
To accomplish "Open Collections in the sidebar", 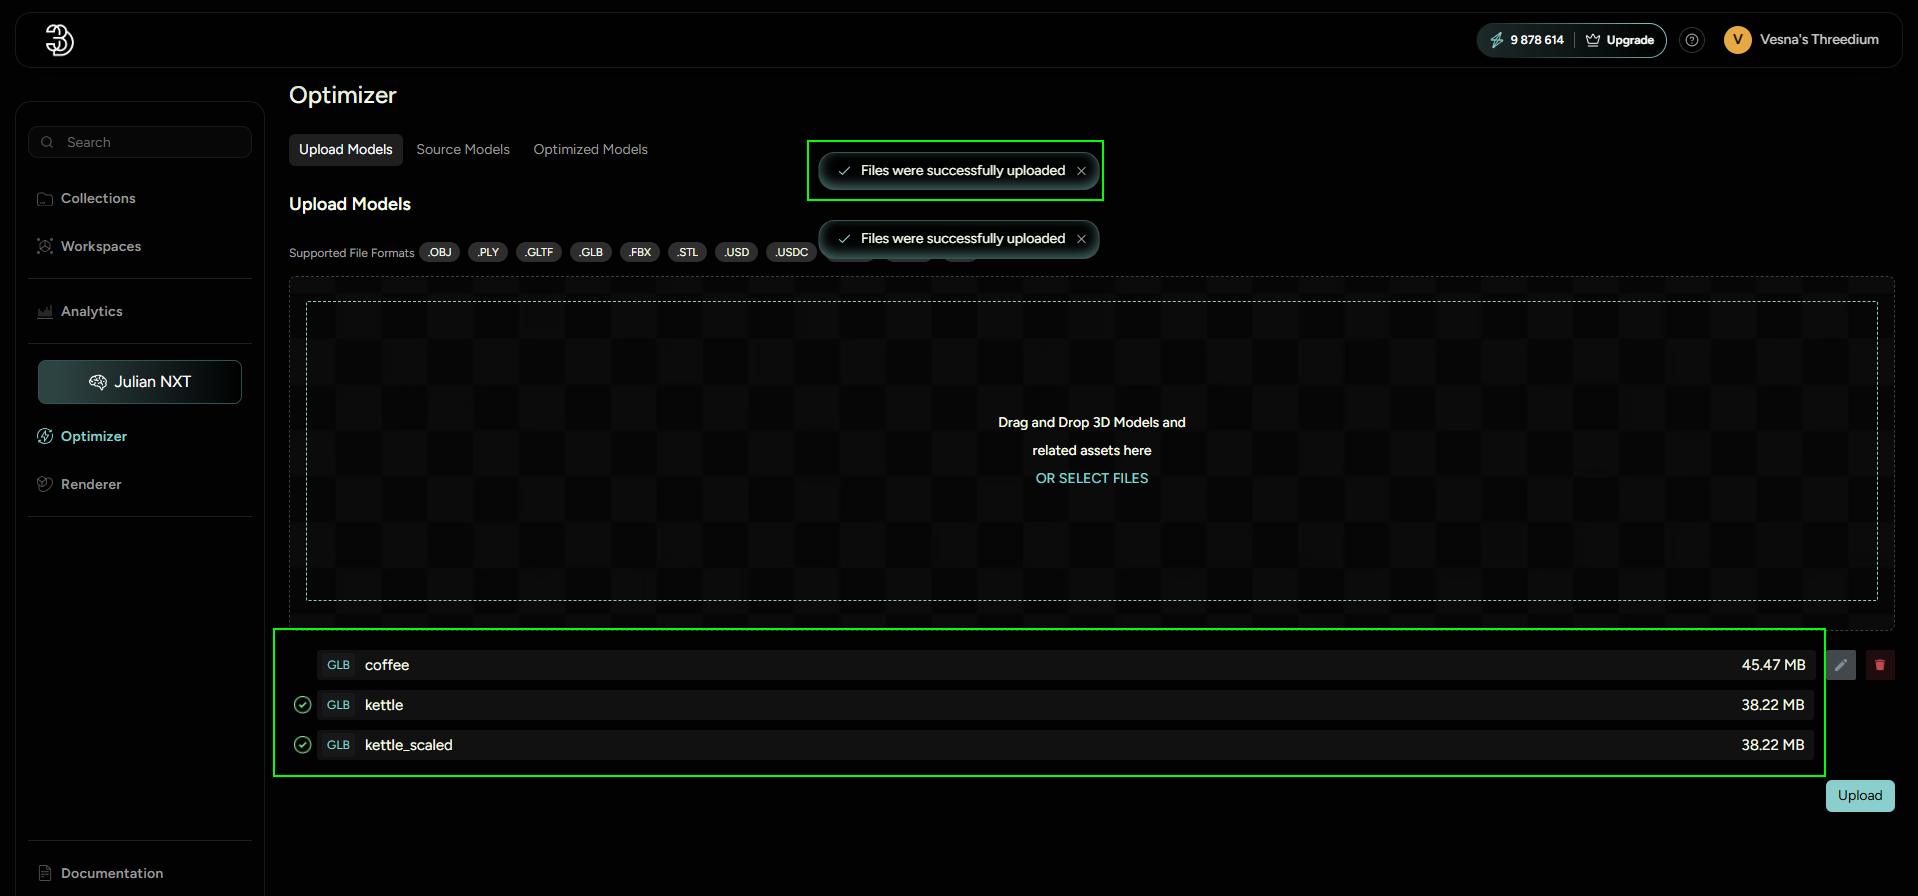I will point(97,199).
